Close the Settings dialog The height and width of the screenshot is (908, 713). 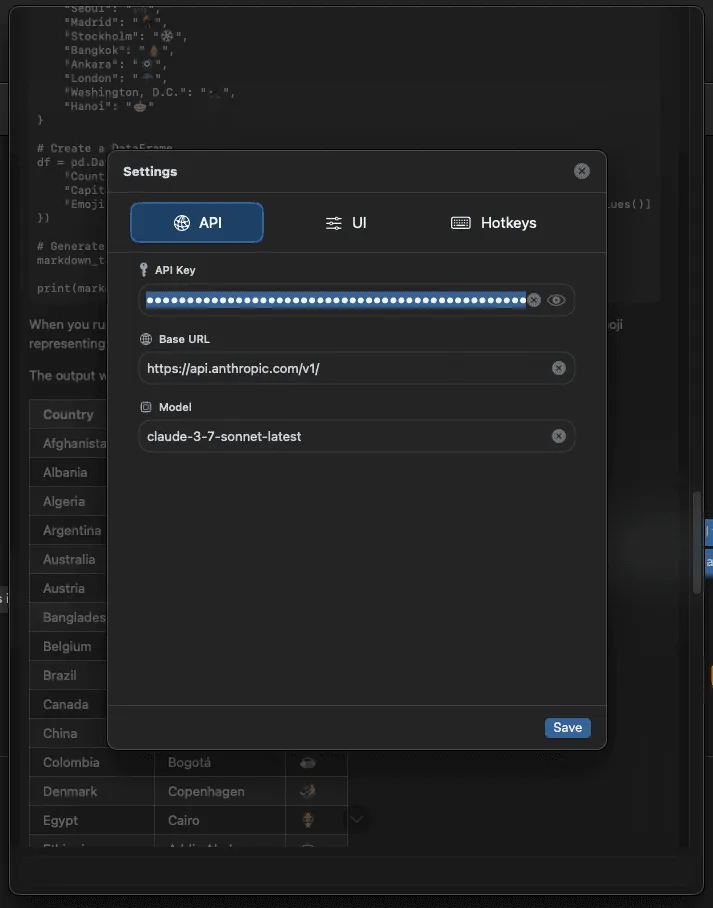582,171
